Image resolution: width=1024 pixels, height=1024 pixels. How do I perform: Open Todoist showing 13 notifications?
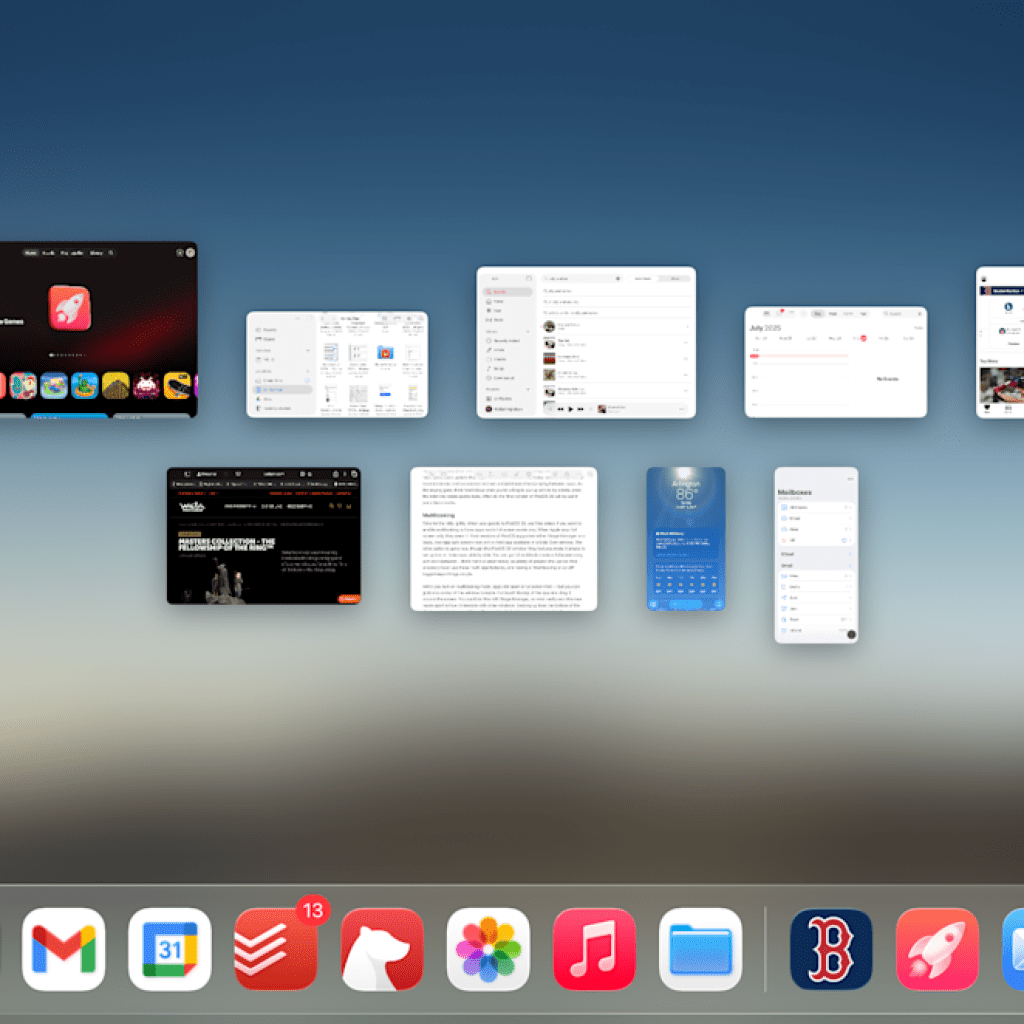click(x=276, y=949)
